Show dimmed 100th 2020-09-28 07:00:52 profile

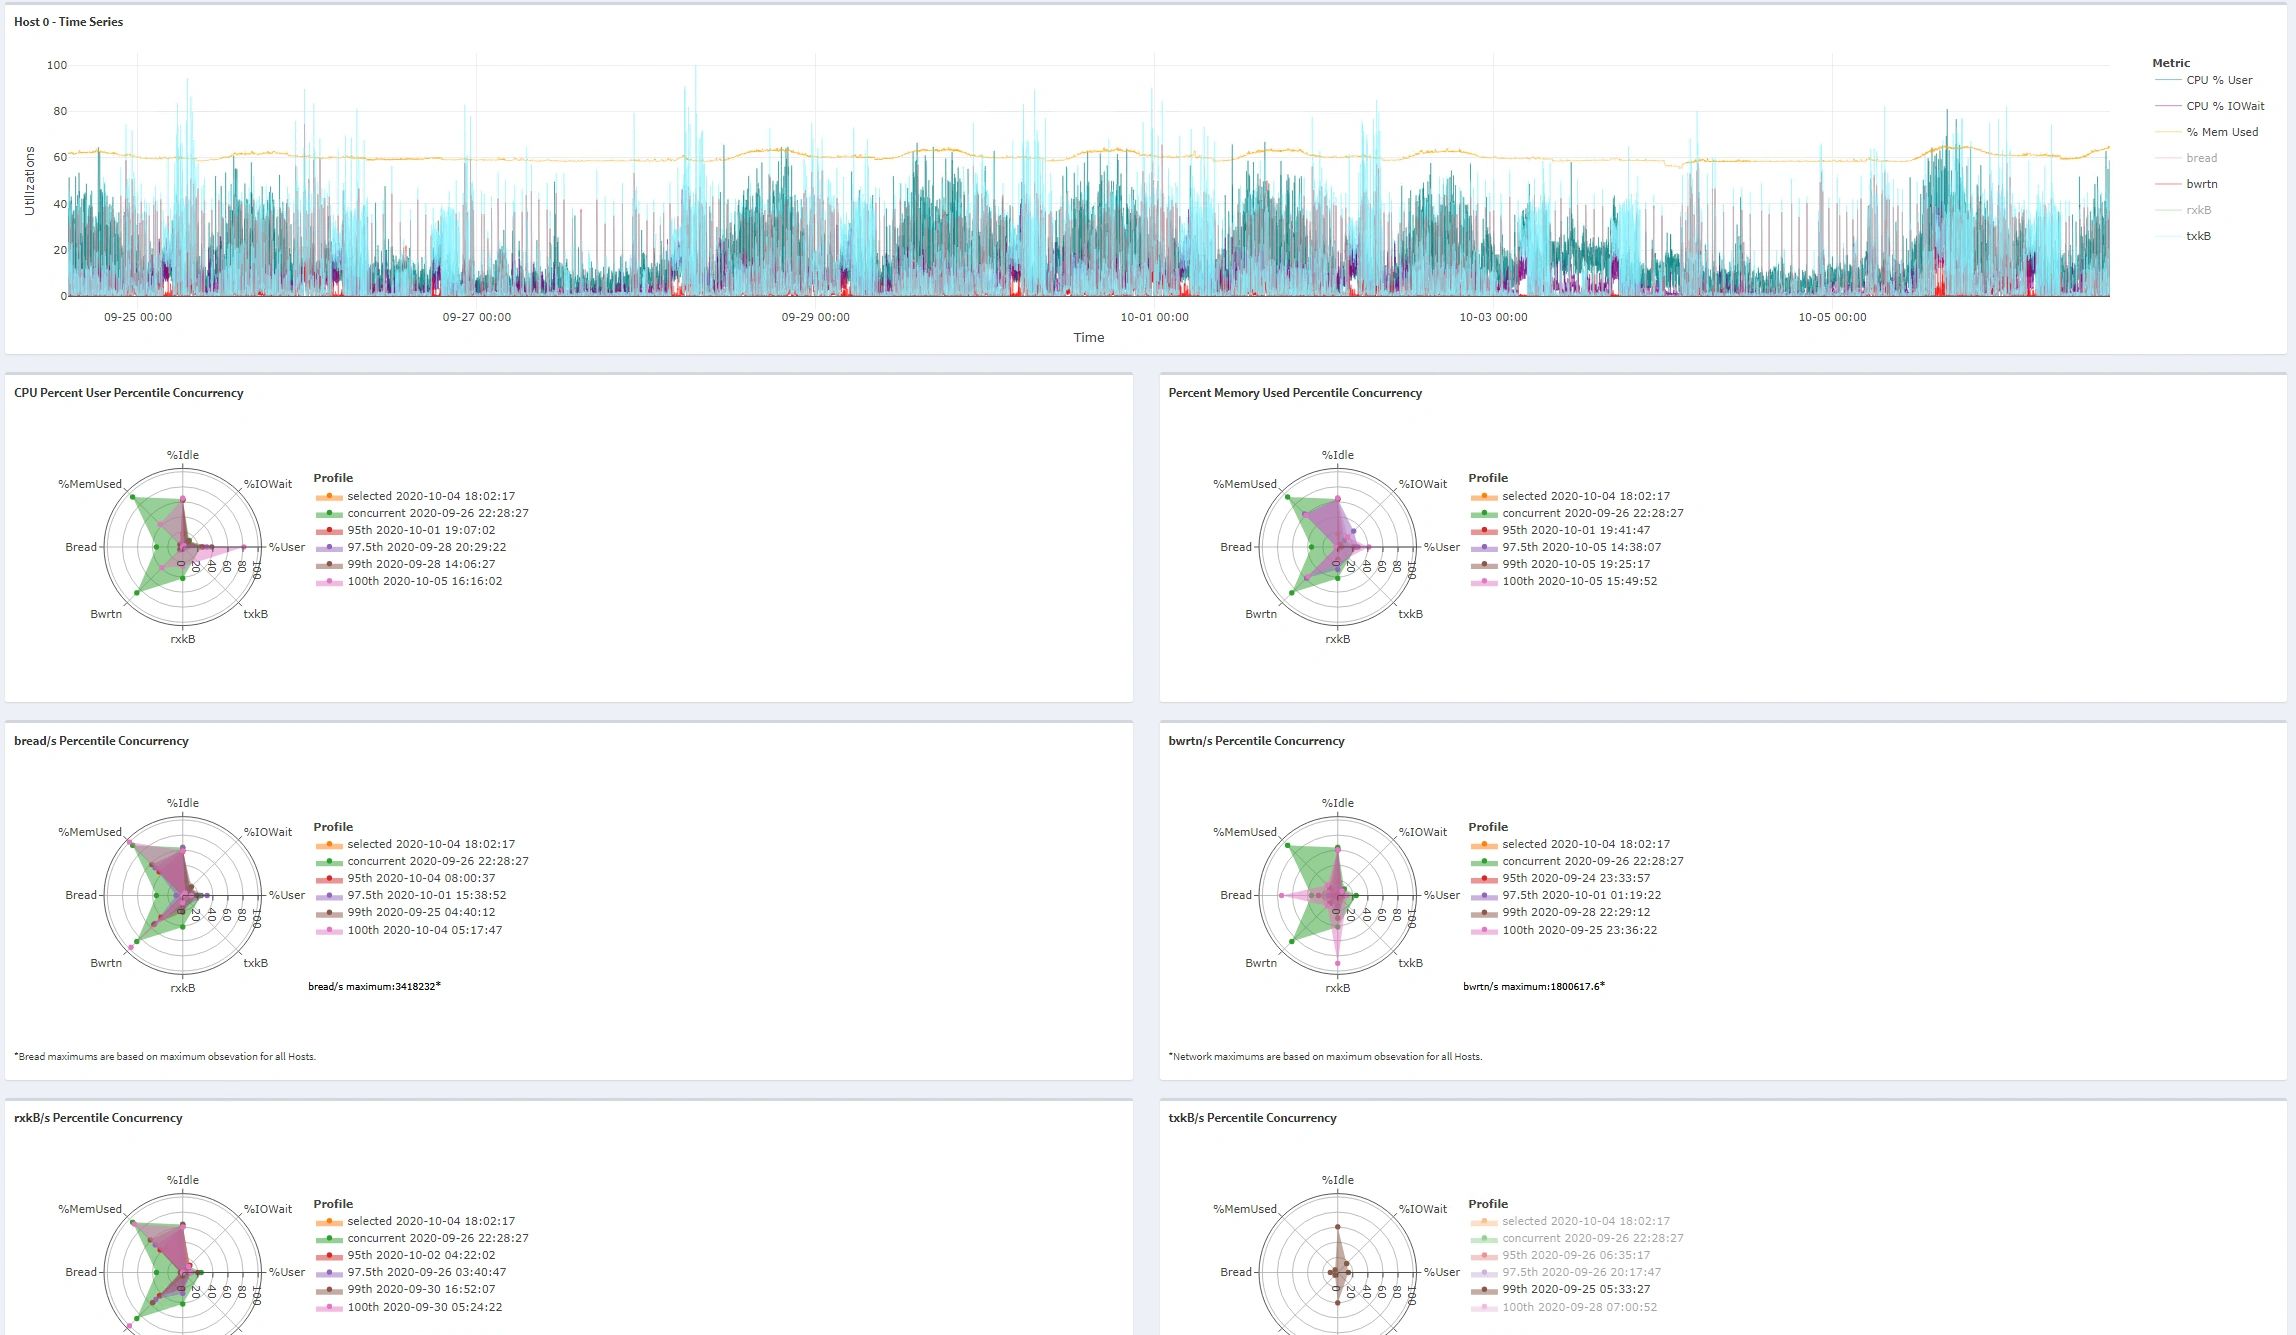click(x=1564, y=1307)
